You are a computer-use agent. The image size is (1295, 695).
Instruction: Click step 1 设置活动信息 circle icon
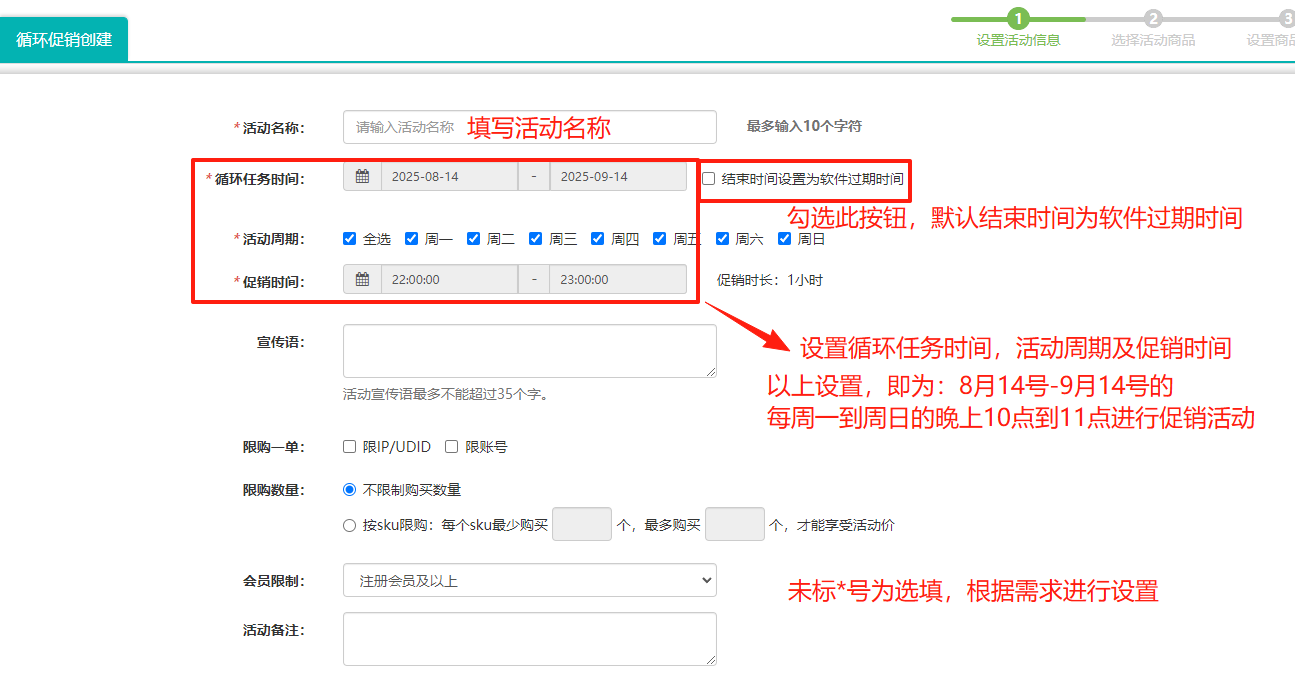tap(1018, 19)
